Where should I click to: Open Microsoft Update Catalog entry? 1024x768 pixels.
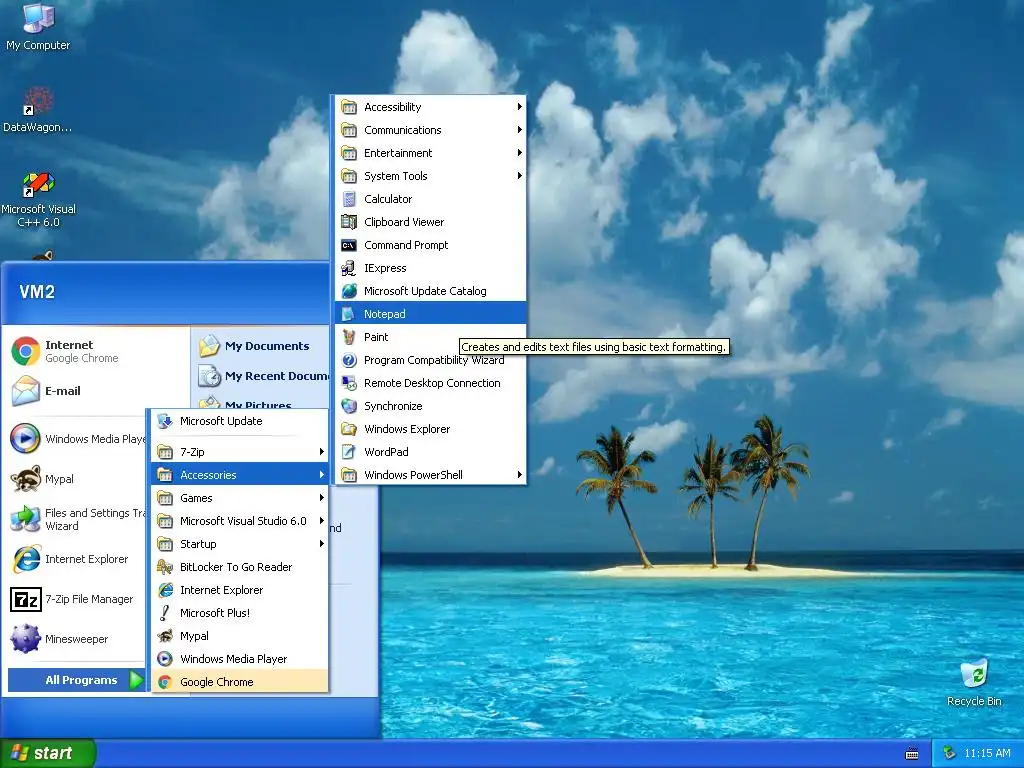[430, 291]
